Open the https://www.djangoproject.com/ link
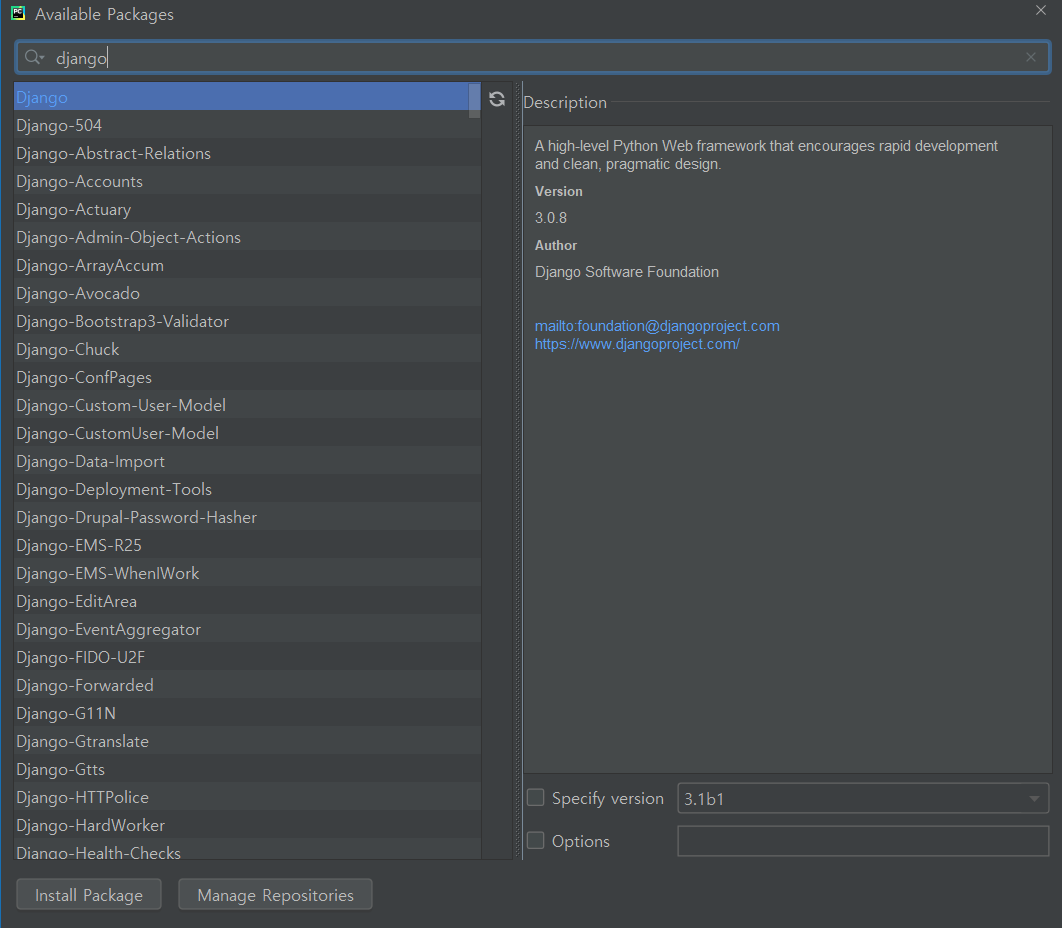The height and width of the screenshot is (928, 1062). [x=637, y=344]
